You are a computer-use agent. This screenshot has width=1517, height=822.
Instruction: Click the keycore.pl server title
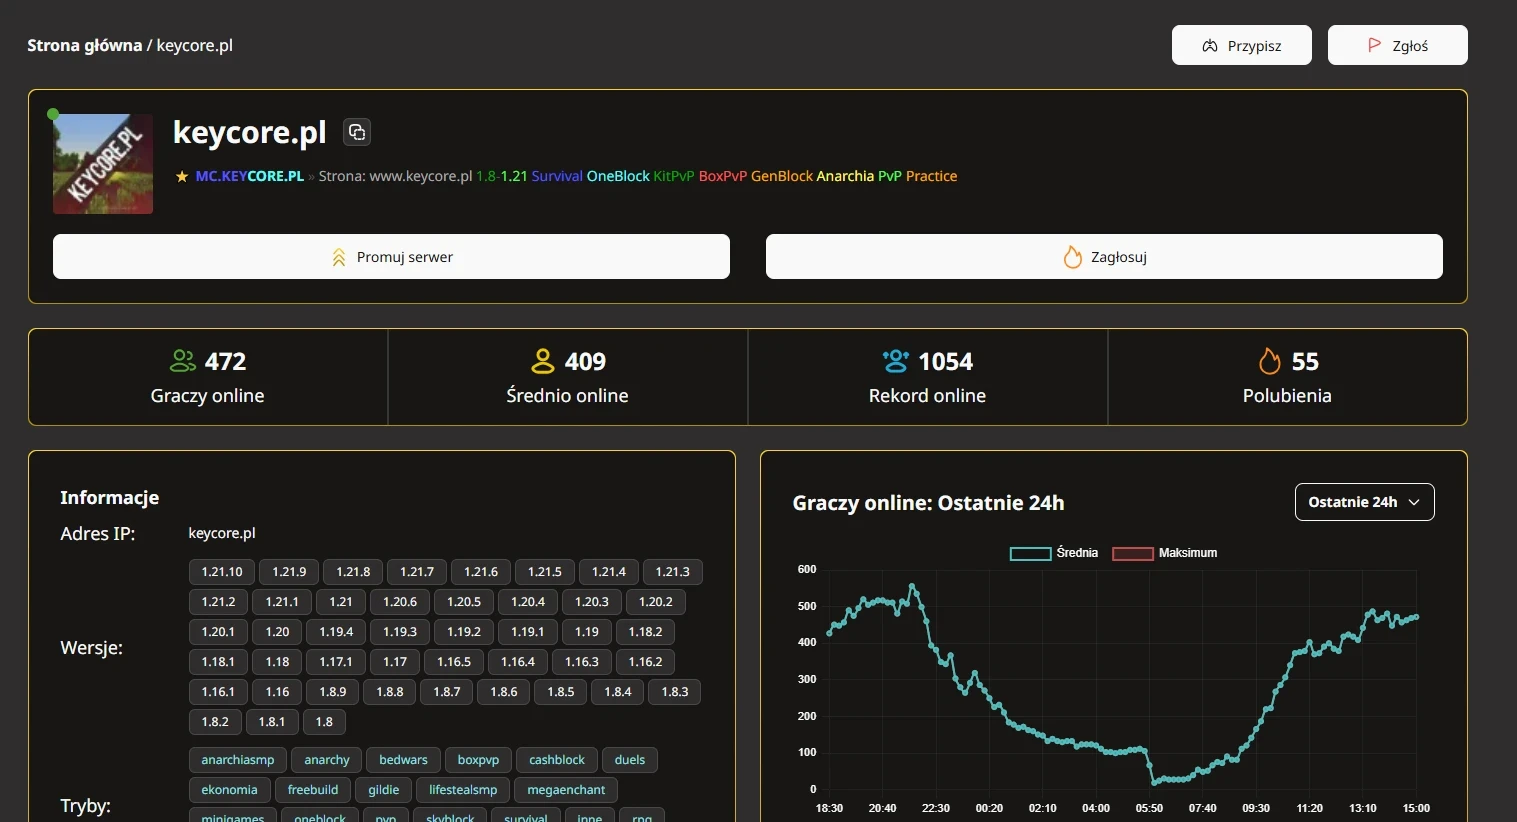[250, 132]
